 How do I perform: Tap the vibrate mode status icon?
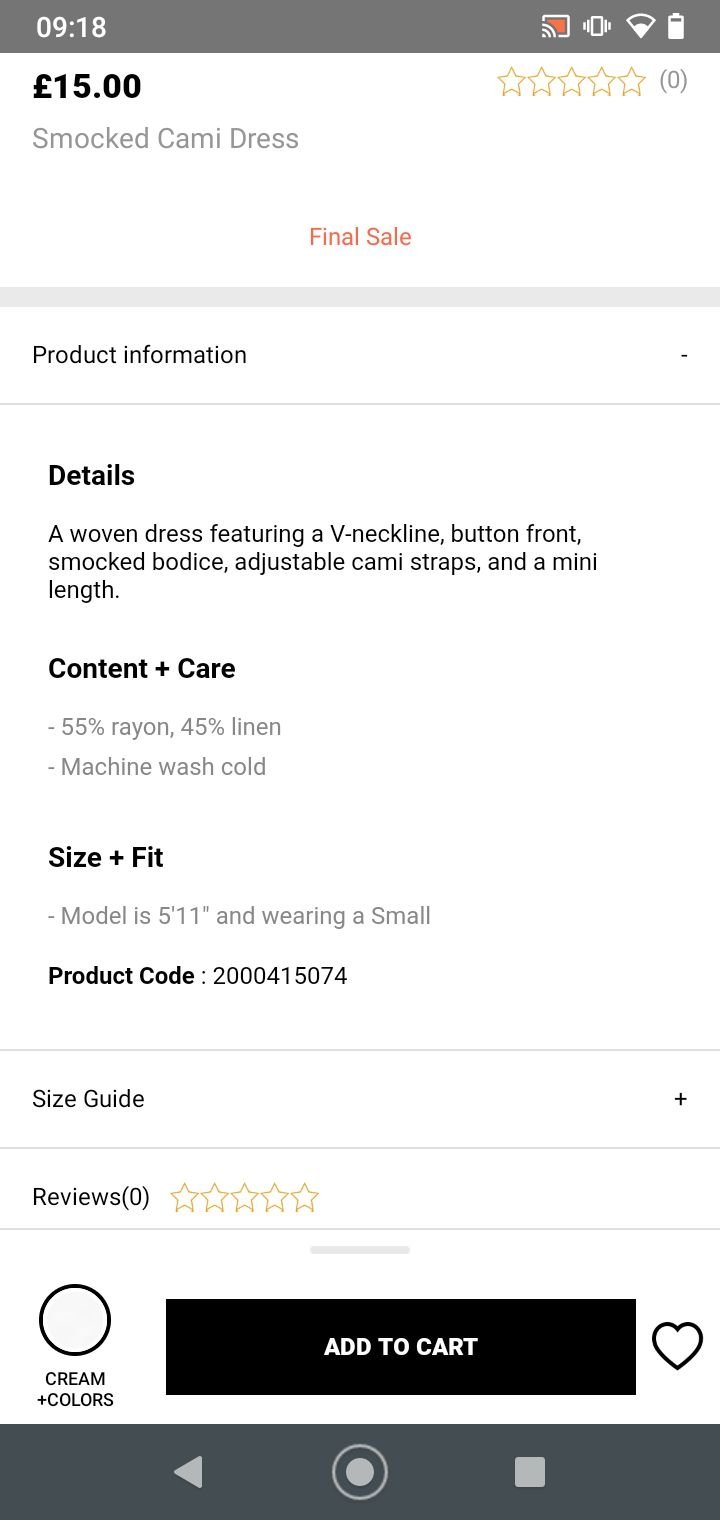tap(597, 27)
